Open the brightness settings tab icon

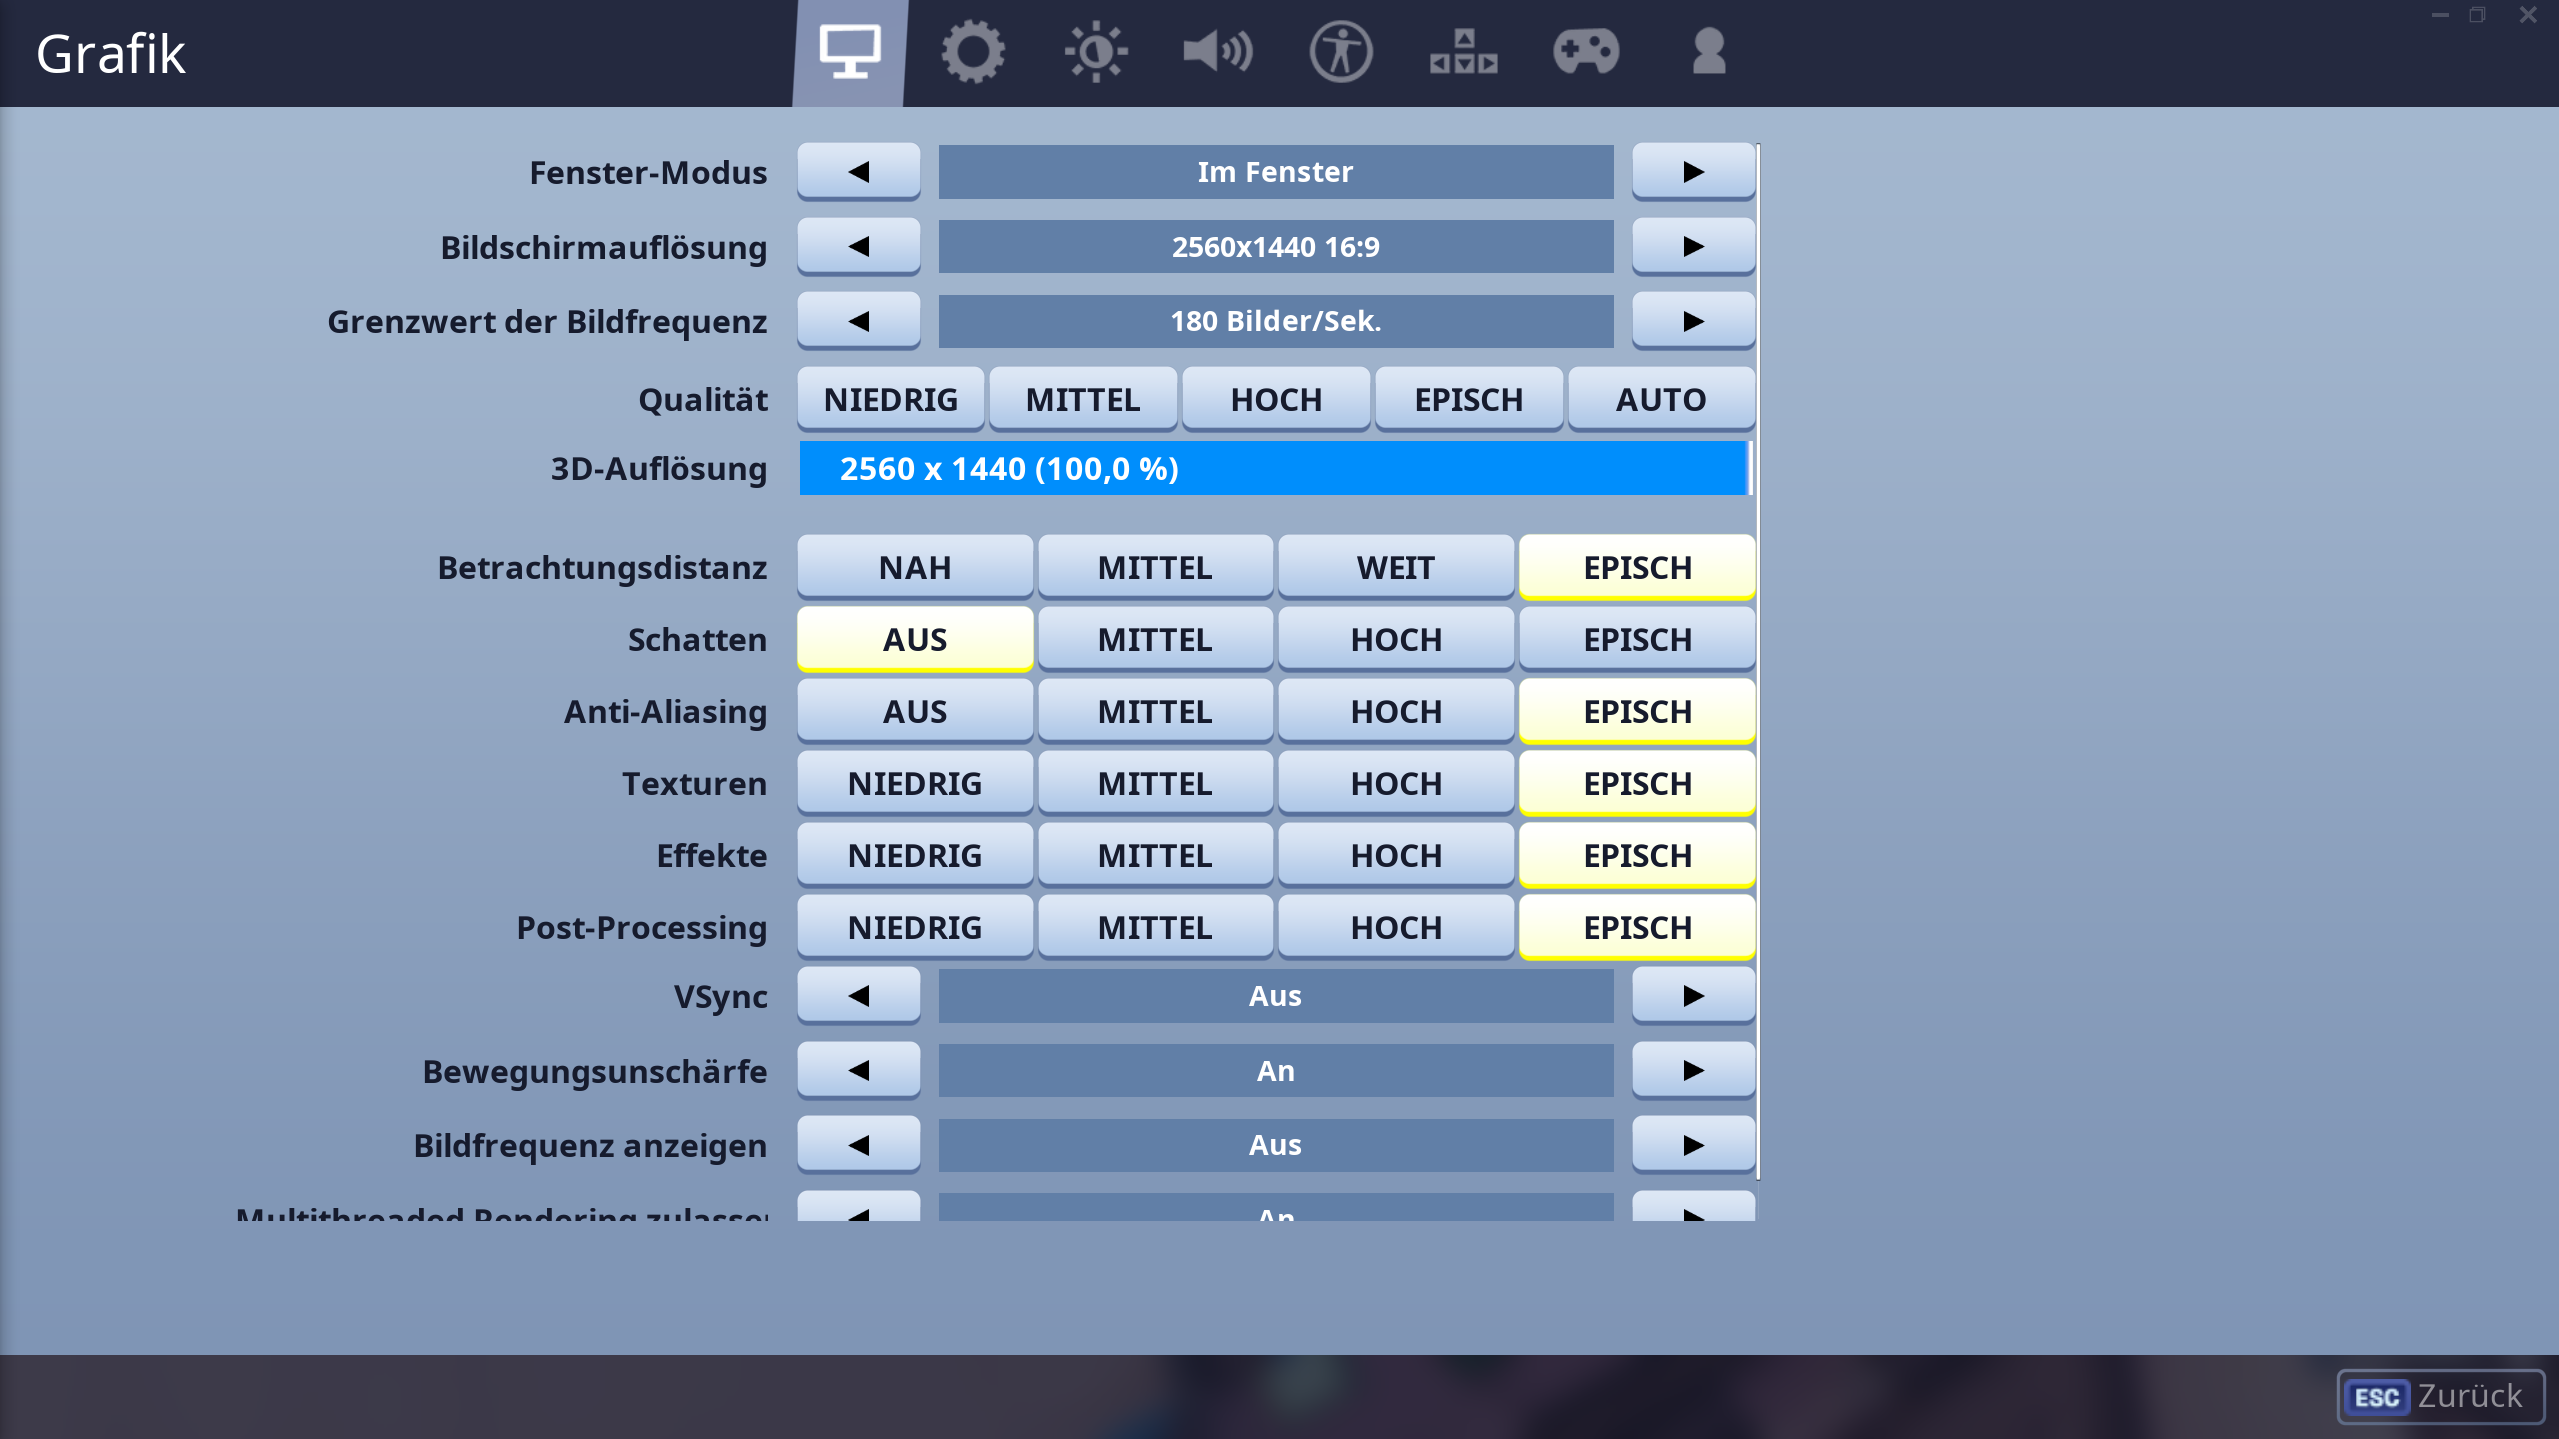(x=1095, y=52)
